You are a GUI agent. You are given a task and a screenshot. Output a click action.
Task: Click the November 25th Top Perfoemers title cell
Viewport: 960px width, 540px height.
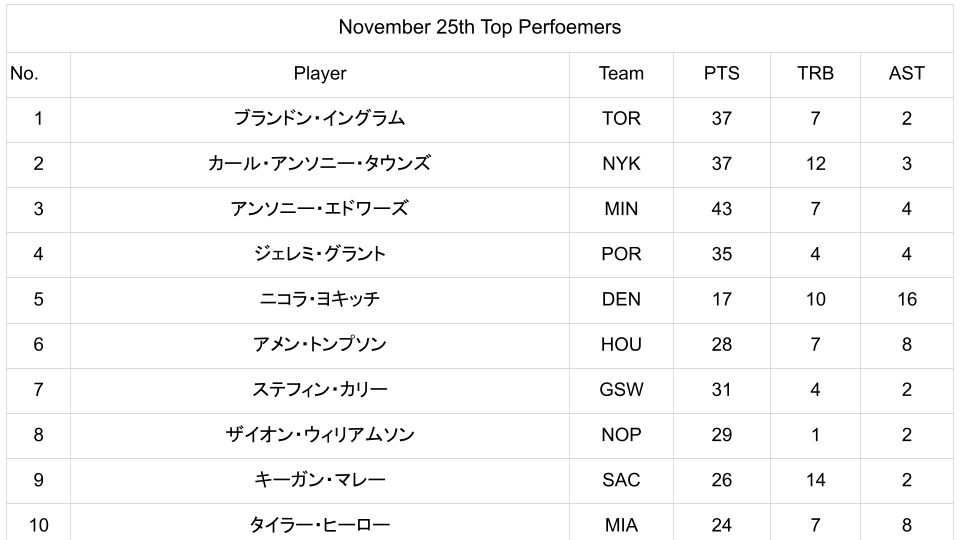[x=479, y=27]
